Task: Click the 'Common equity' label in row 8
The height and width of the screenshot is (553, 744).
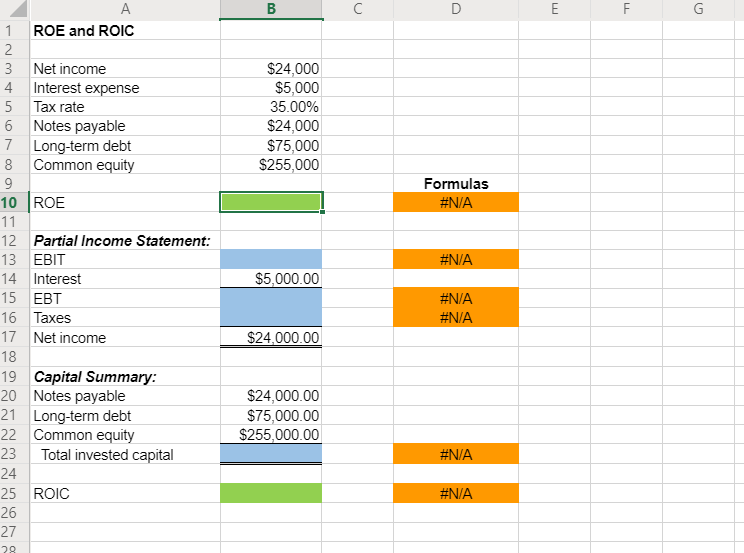Action: (84, 165)
